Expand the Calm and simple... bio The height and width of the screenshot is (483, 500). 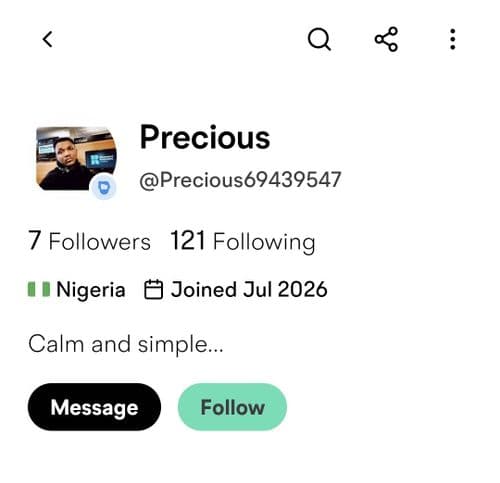coord(126,344)
